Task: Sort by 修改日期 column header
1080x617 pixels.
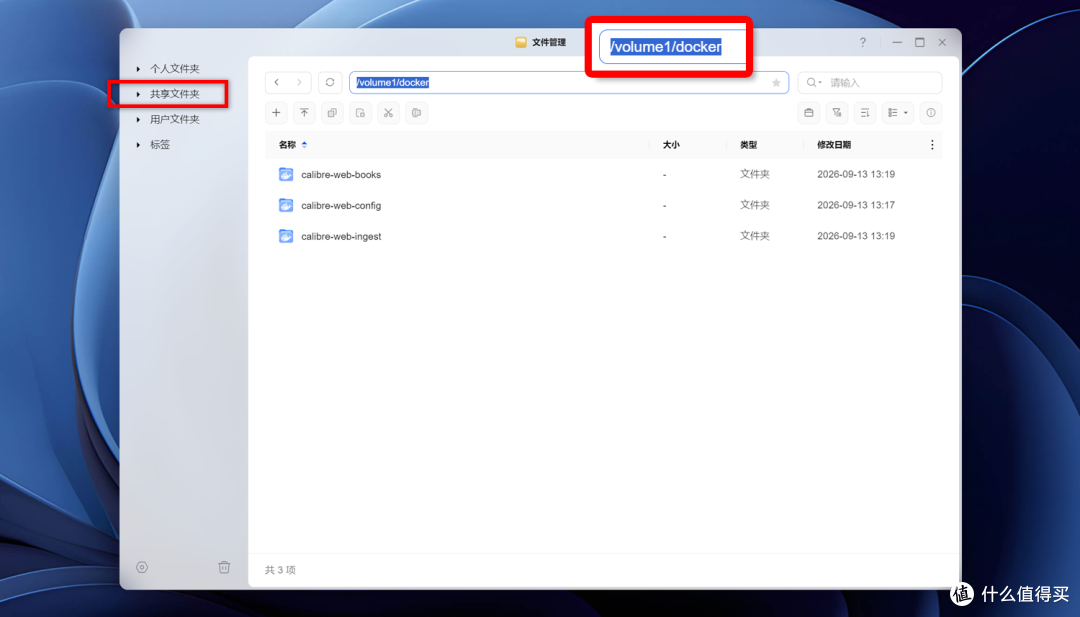Action: coord(834,145)
